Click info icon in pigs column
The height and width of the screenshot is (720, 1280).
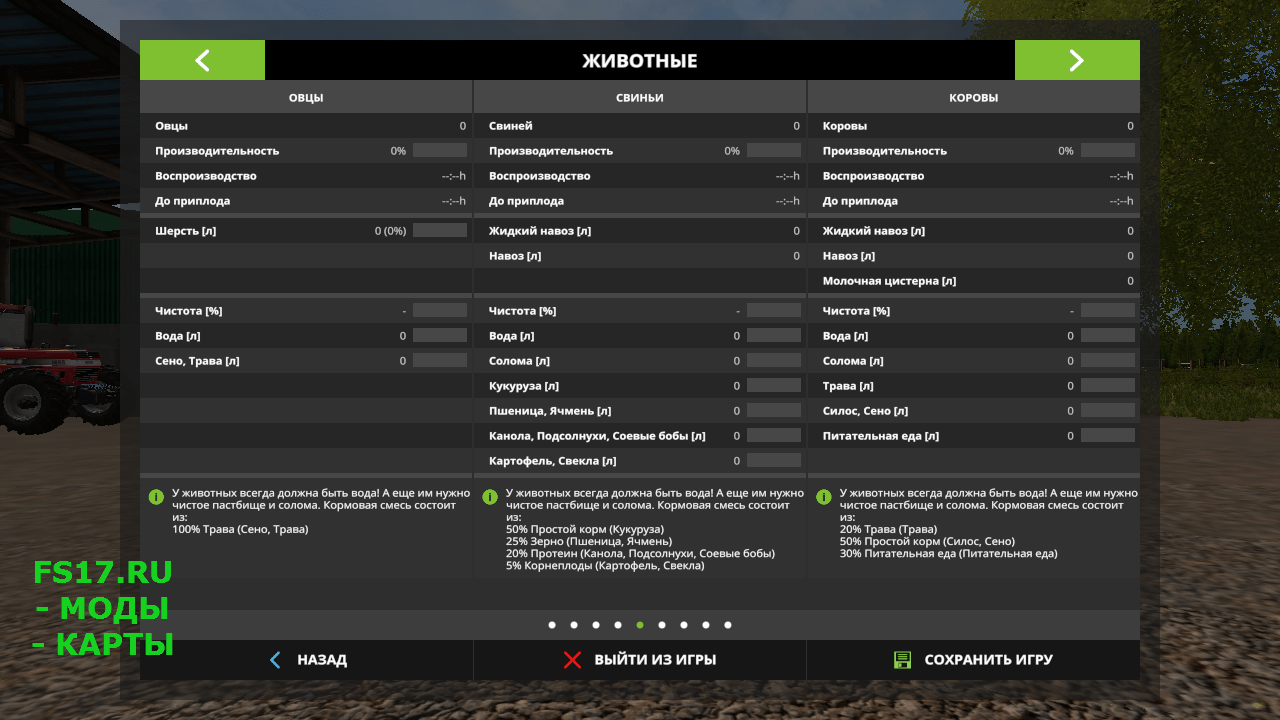490,496
